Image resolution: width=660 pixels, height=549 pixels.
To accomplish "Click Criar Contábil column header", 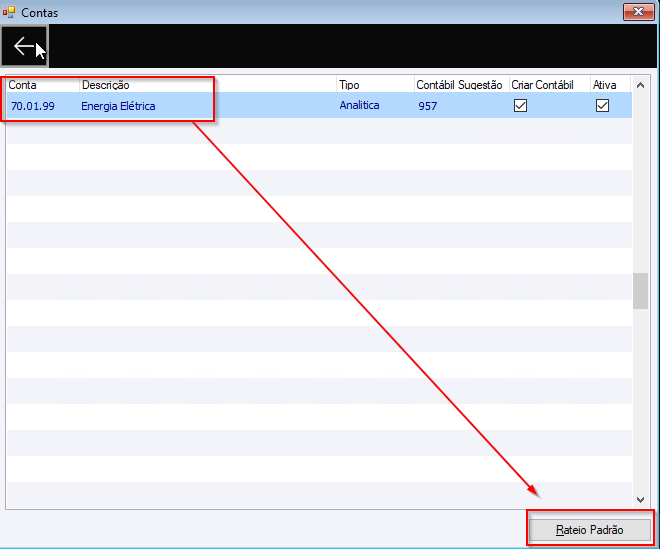I will coord(549,85).
